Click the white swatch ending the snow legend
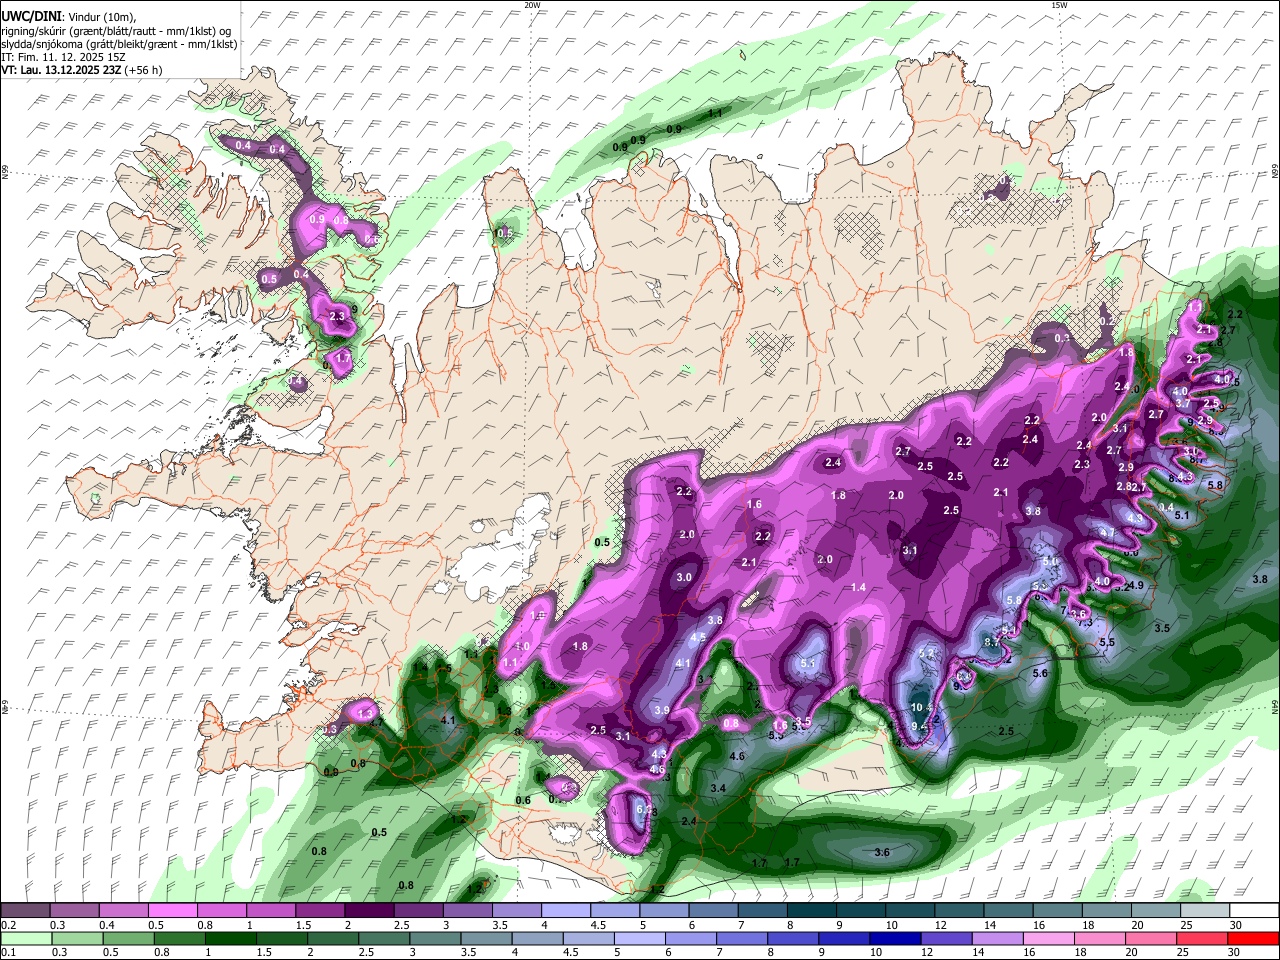This screenshot has height=960, width=1280. click(1254, 910)
